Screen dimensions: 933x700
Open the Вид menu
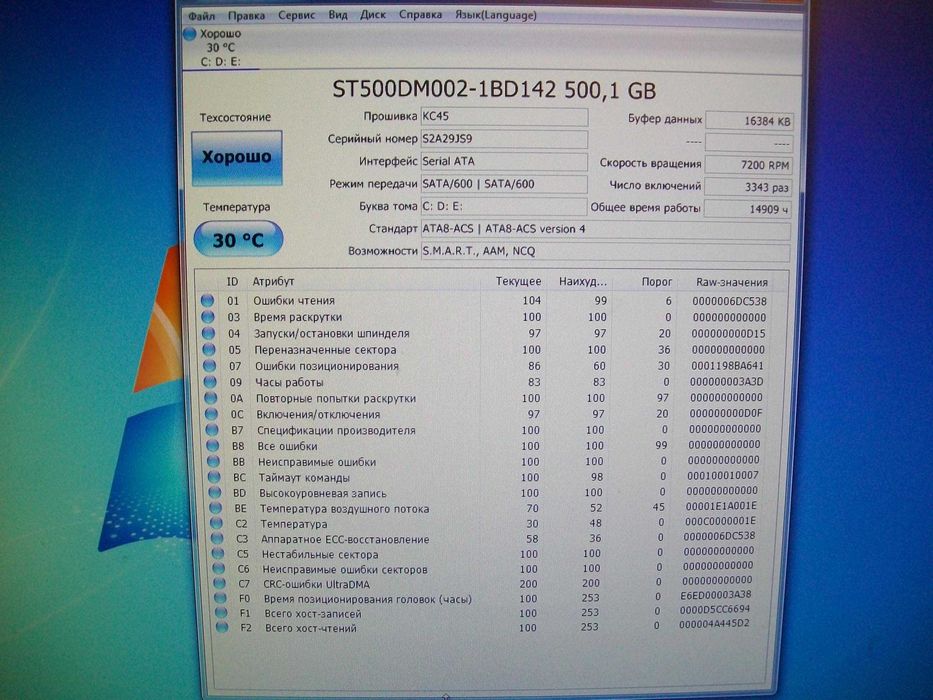338,14
